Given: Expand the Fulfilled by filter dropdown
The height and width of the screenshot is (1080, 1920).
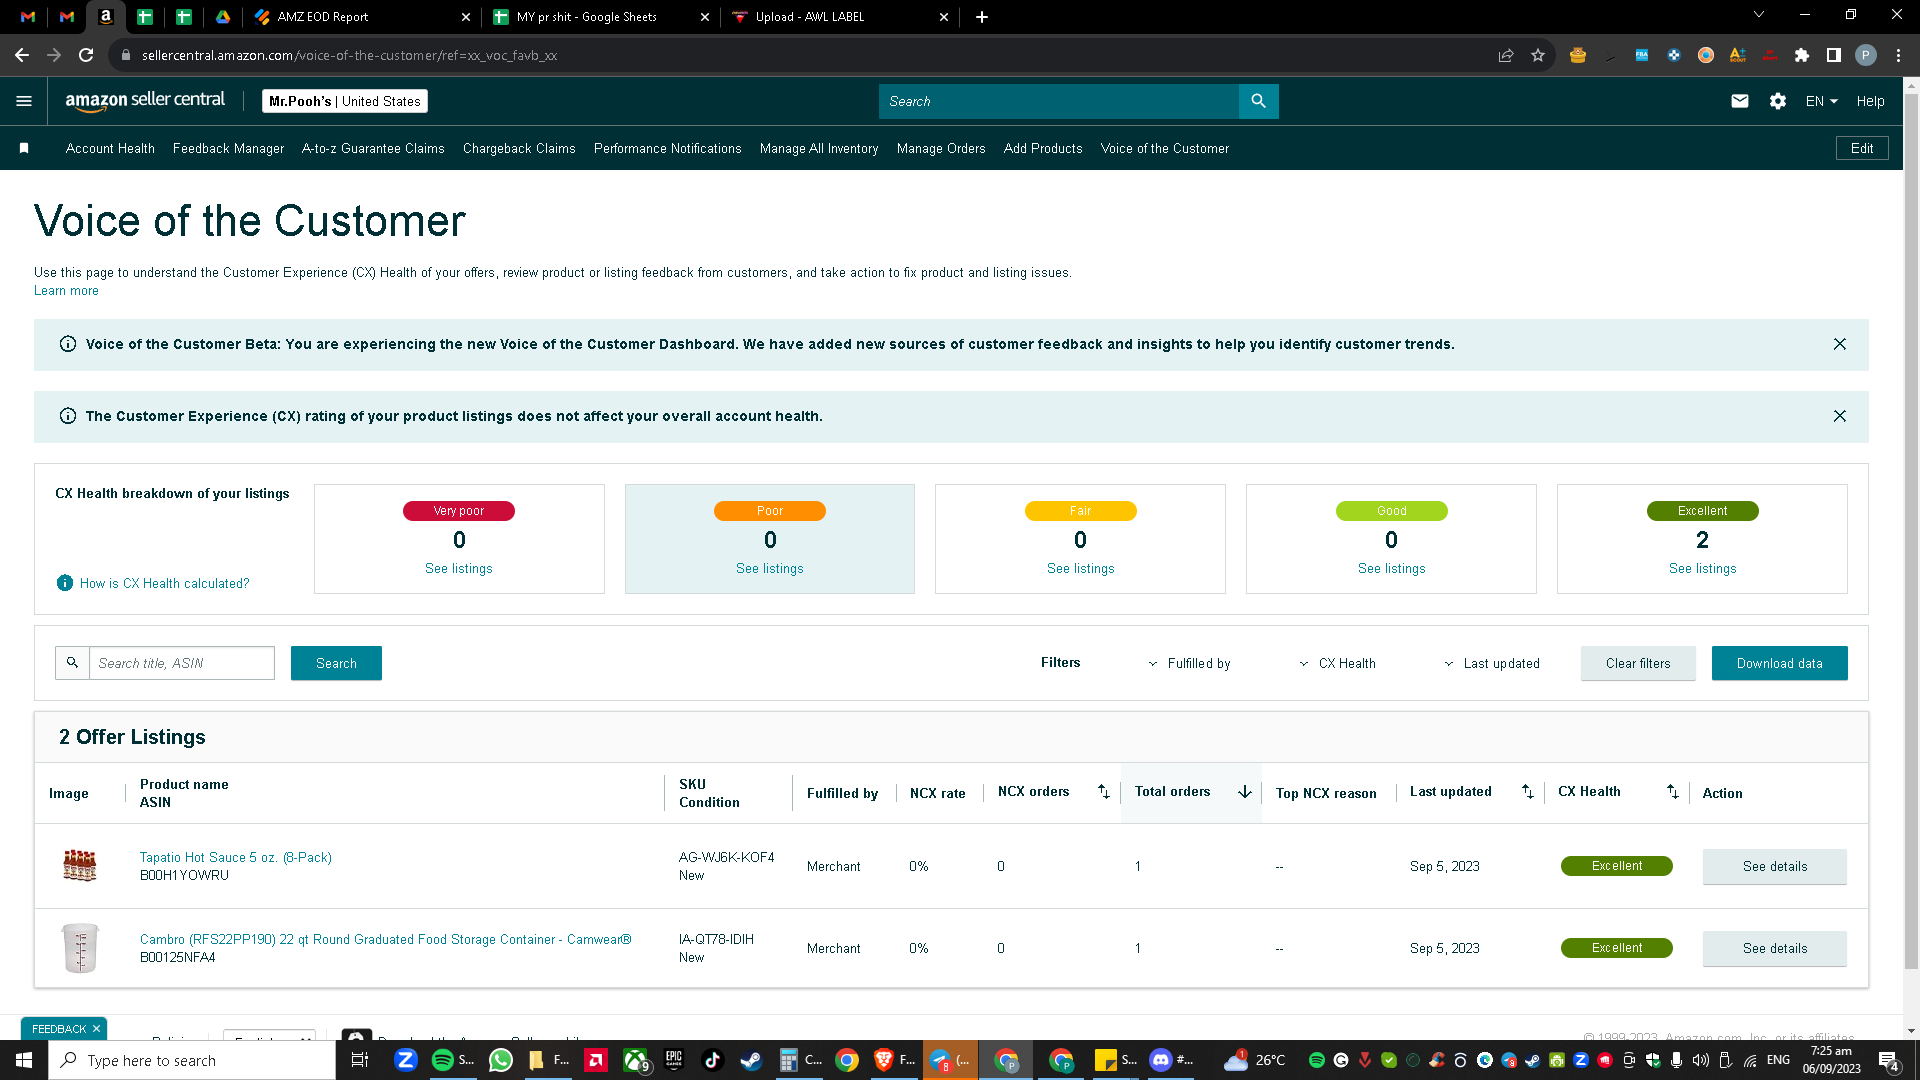Looking at the screenshot, I should tap(1190, 663).
